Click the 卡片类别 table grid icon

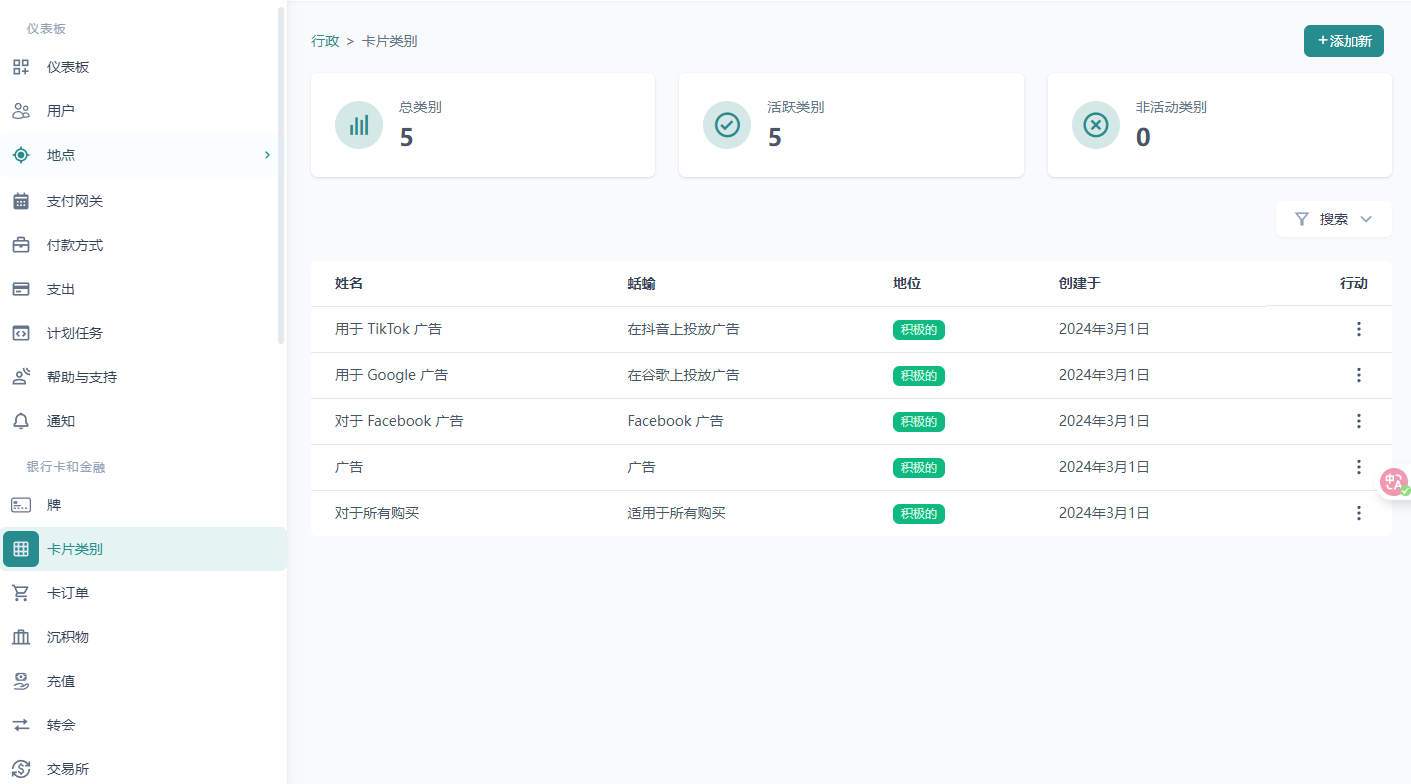tap(21, 549)
